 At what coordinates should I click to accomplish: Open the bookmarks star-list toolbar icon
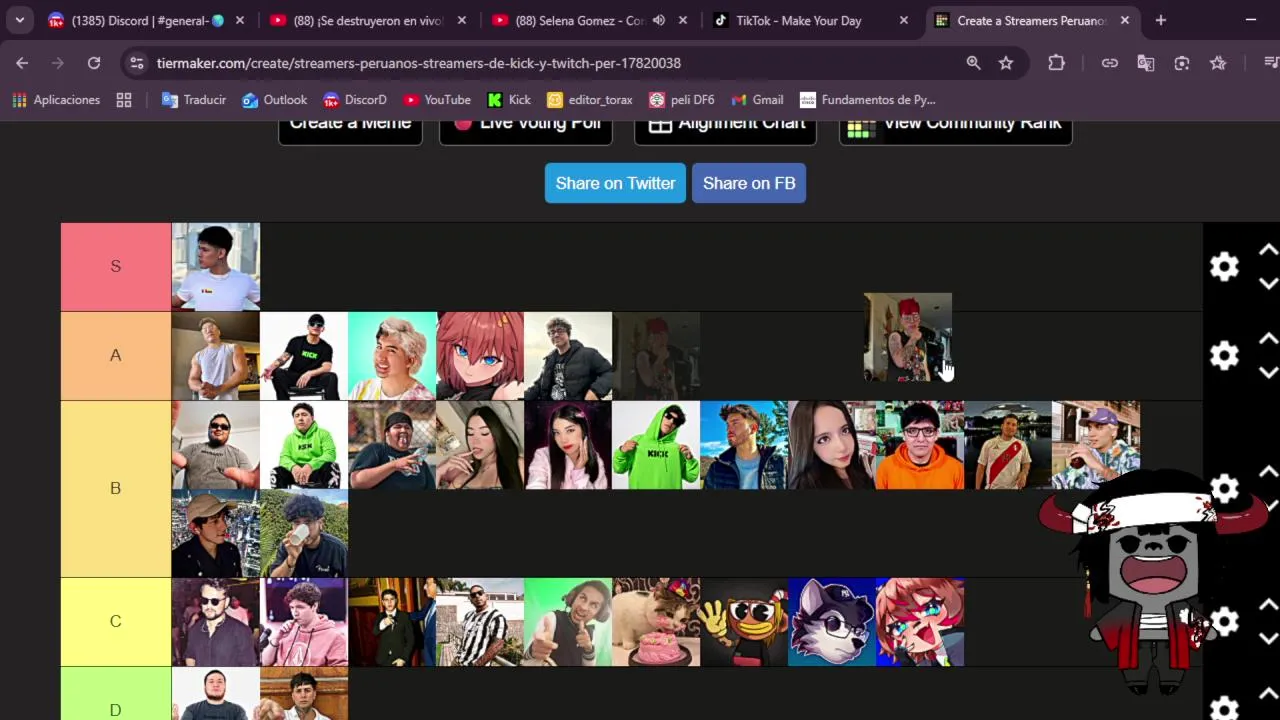coord(1218,63)
